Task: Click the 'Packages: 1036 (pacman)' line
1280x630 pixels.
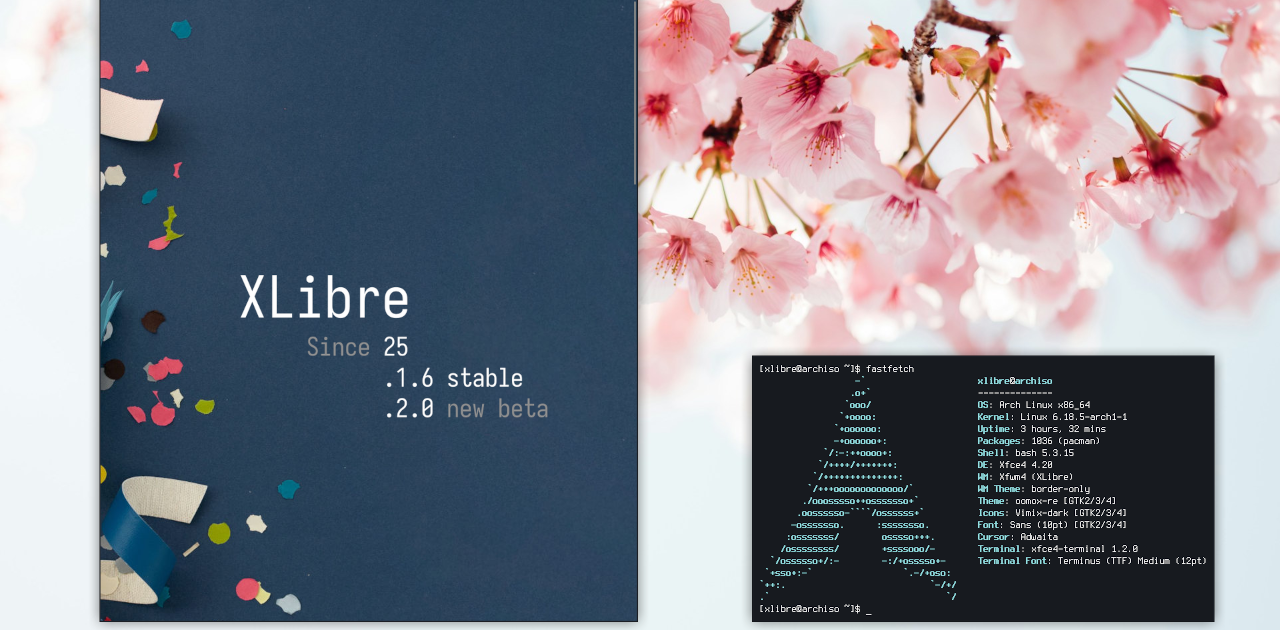Action: [x=1038, y=441]
